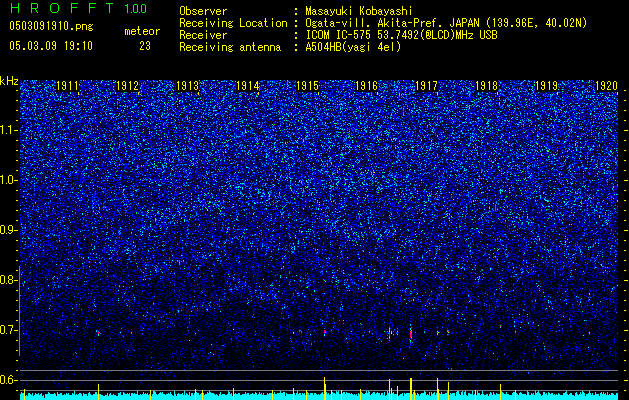Click the date stamp 05.03.09 19:10
The image size is (629, 400).
coord(51,46)
